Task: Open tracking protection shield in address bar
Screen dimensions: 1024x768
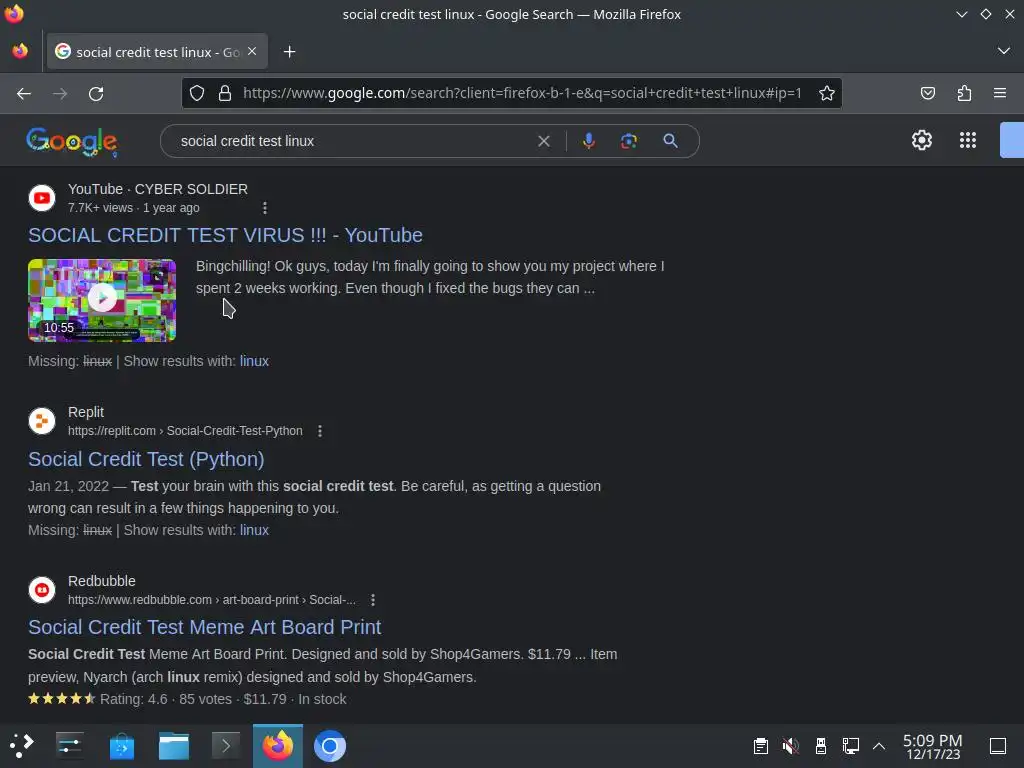Action: tap(197, 93)
